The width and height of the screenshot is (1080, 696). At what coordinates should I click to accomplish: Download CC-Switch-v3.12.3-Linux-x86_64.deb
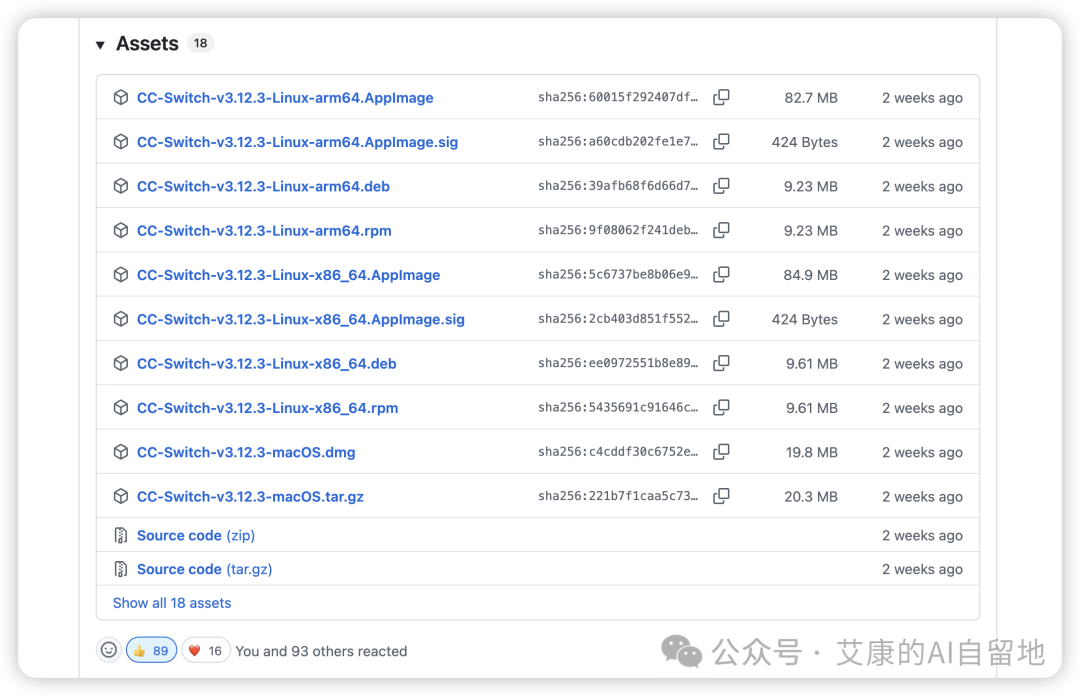click(267, 364)
